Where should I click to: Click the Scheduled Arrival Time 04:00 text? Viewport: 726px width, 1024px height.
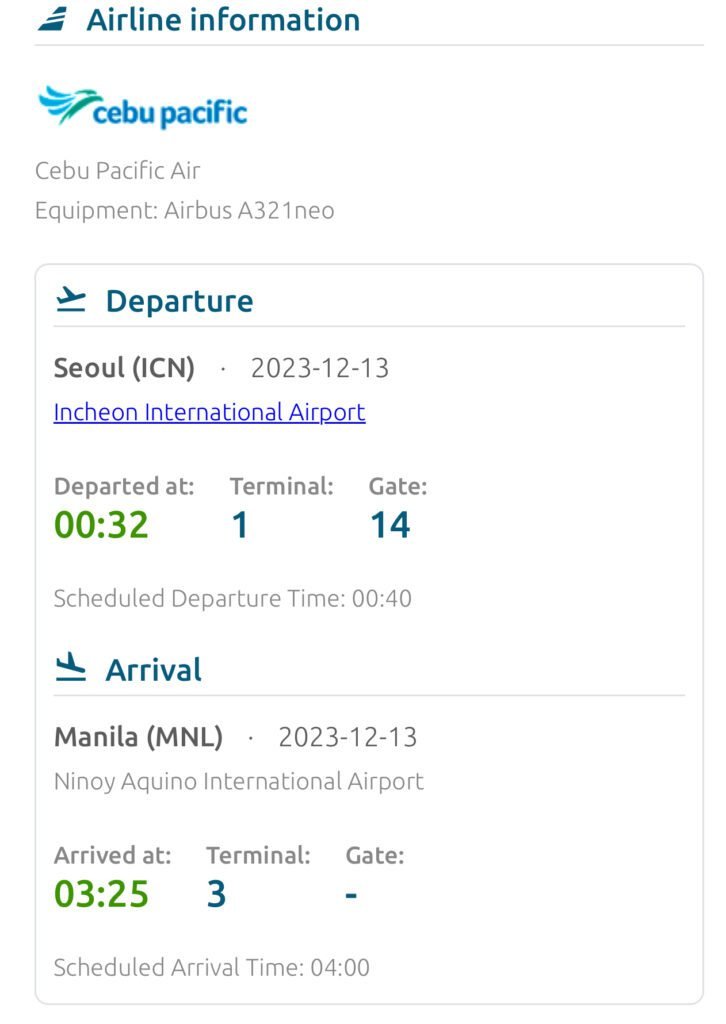pyautogui.click(x=211, y=967)
